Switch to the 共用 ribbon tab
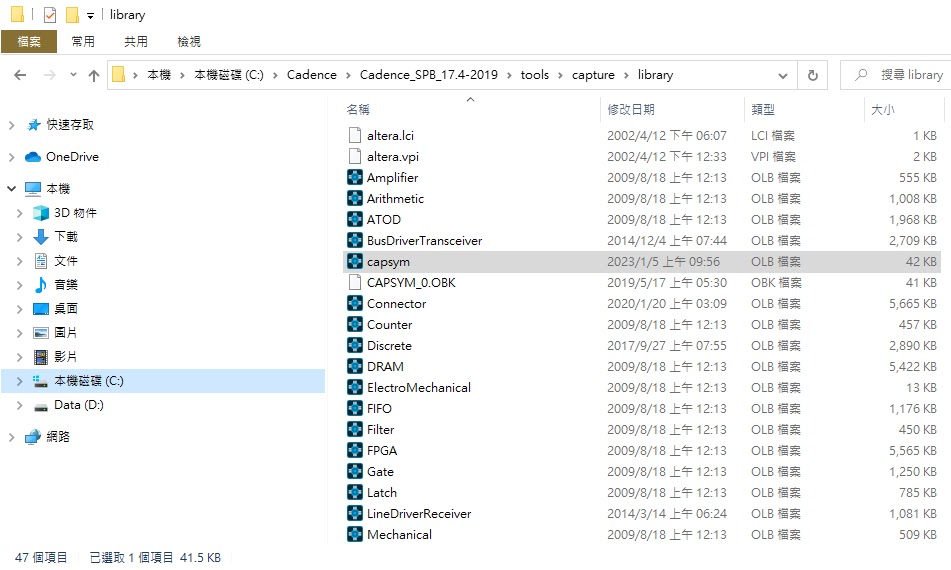Viewport: 951px width, 570px height. (x=136, y=41)
